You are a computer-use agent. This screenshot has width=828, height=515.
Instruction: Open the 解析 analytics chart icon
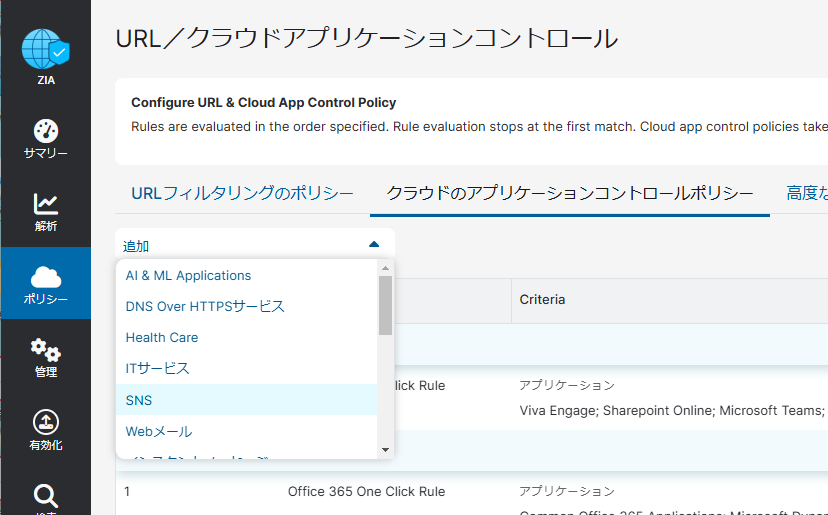[x=46, y=204]
